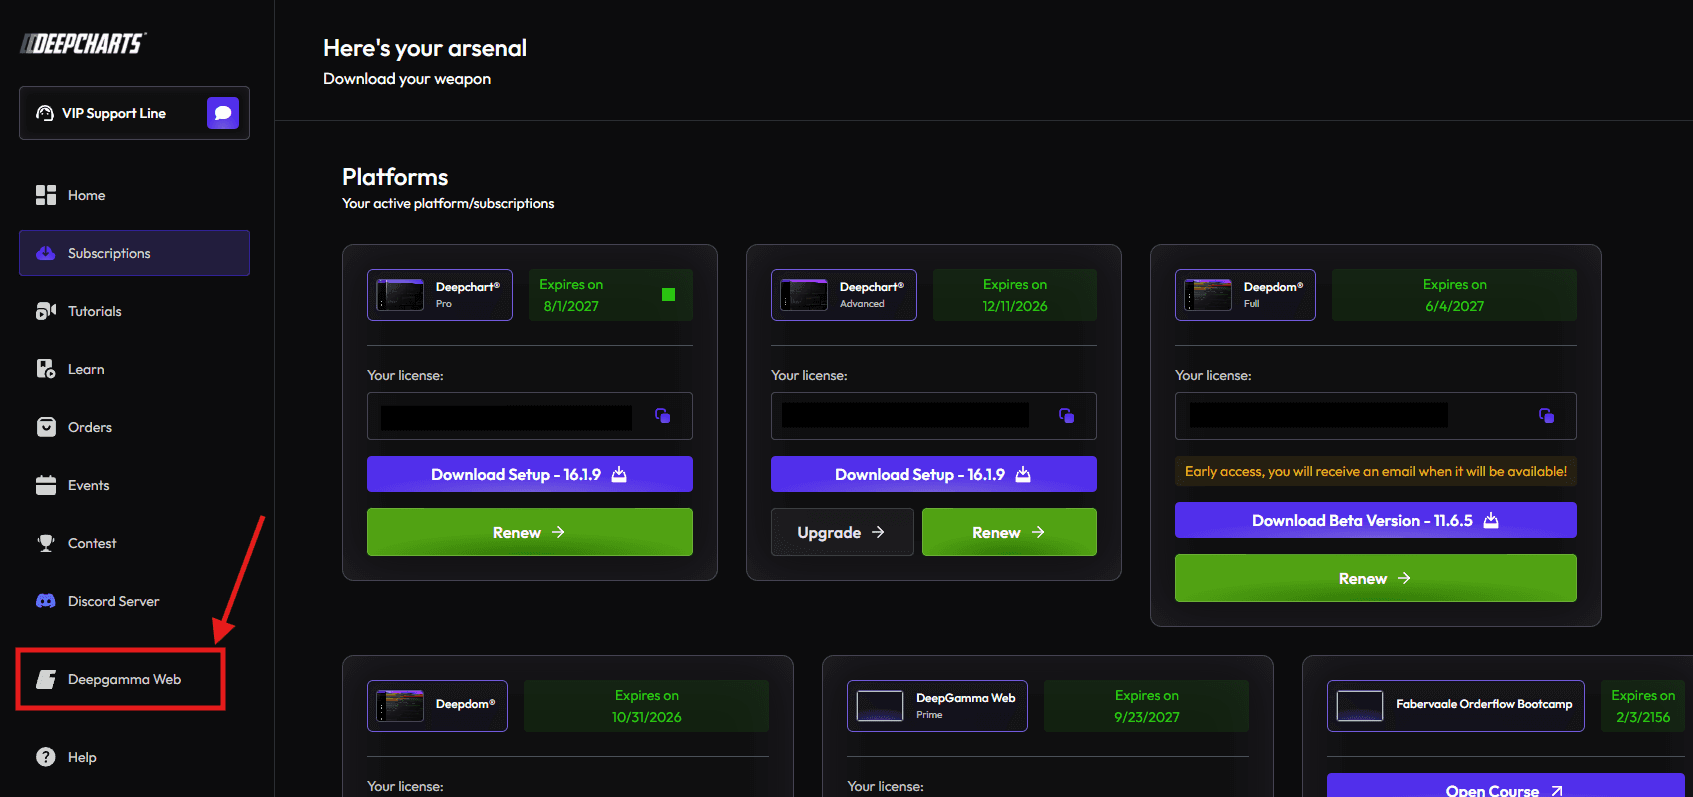
Task: Click the Discord logo icon
Action: pos(46,601)
